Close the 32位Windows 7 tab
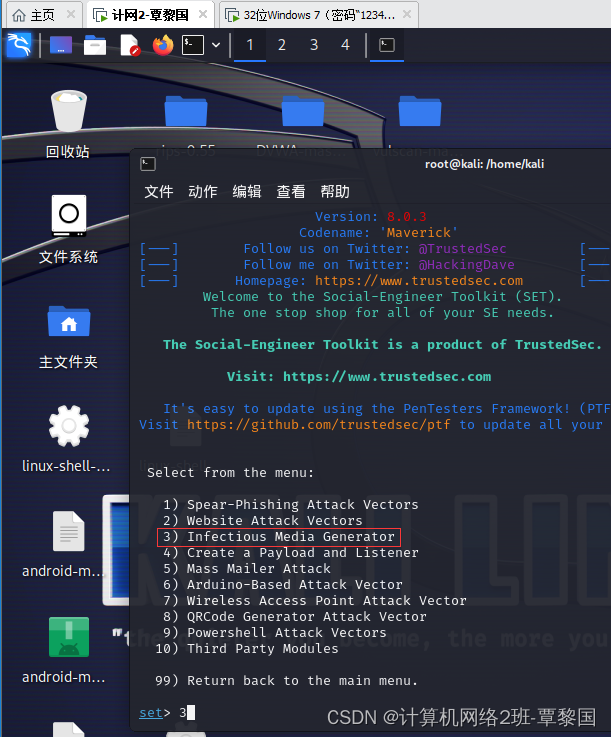The height and width of the screenshot is (737, 611). (407, 15)
